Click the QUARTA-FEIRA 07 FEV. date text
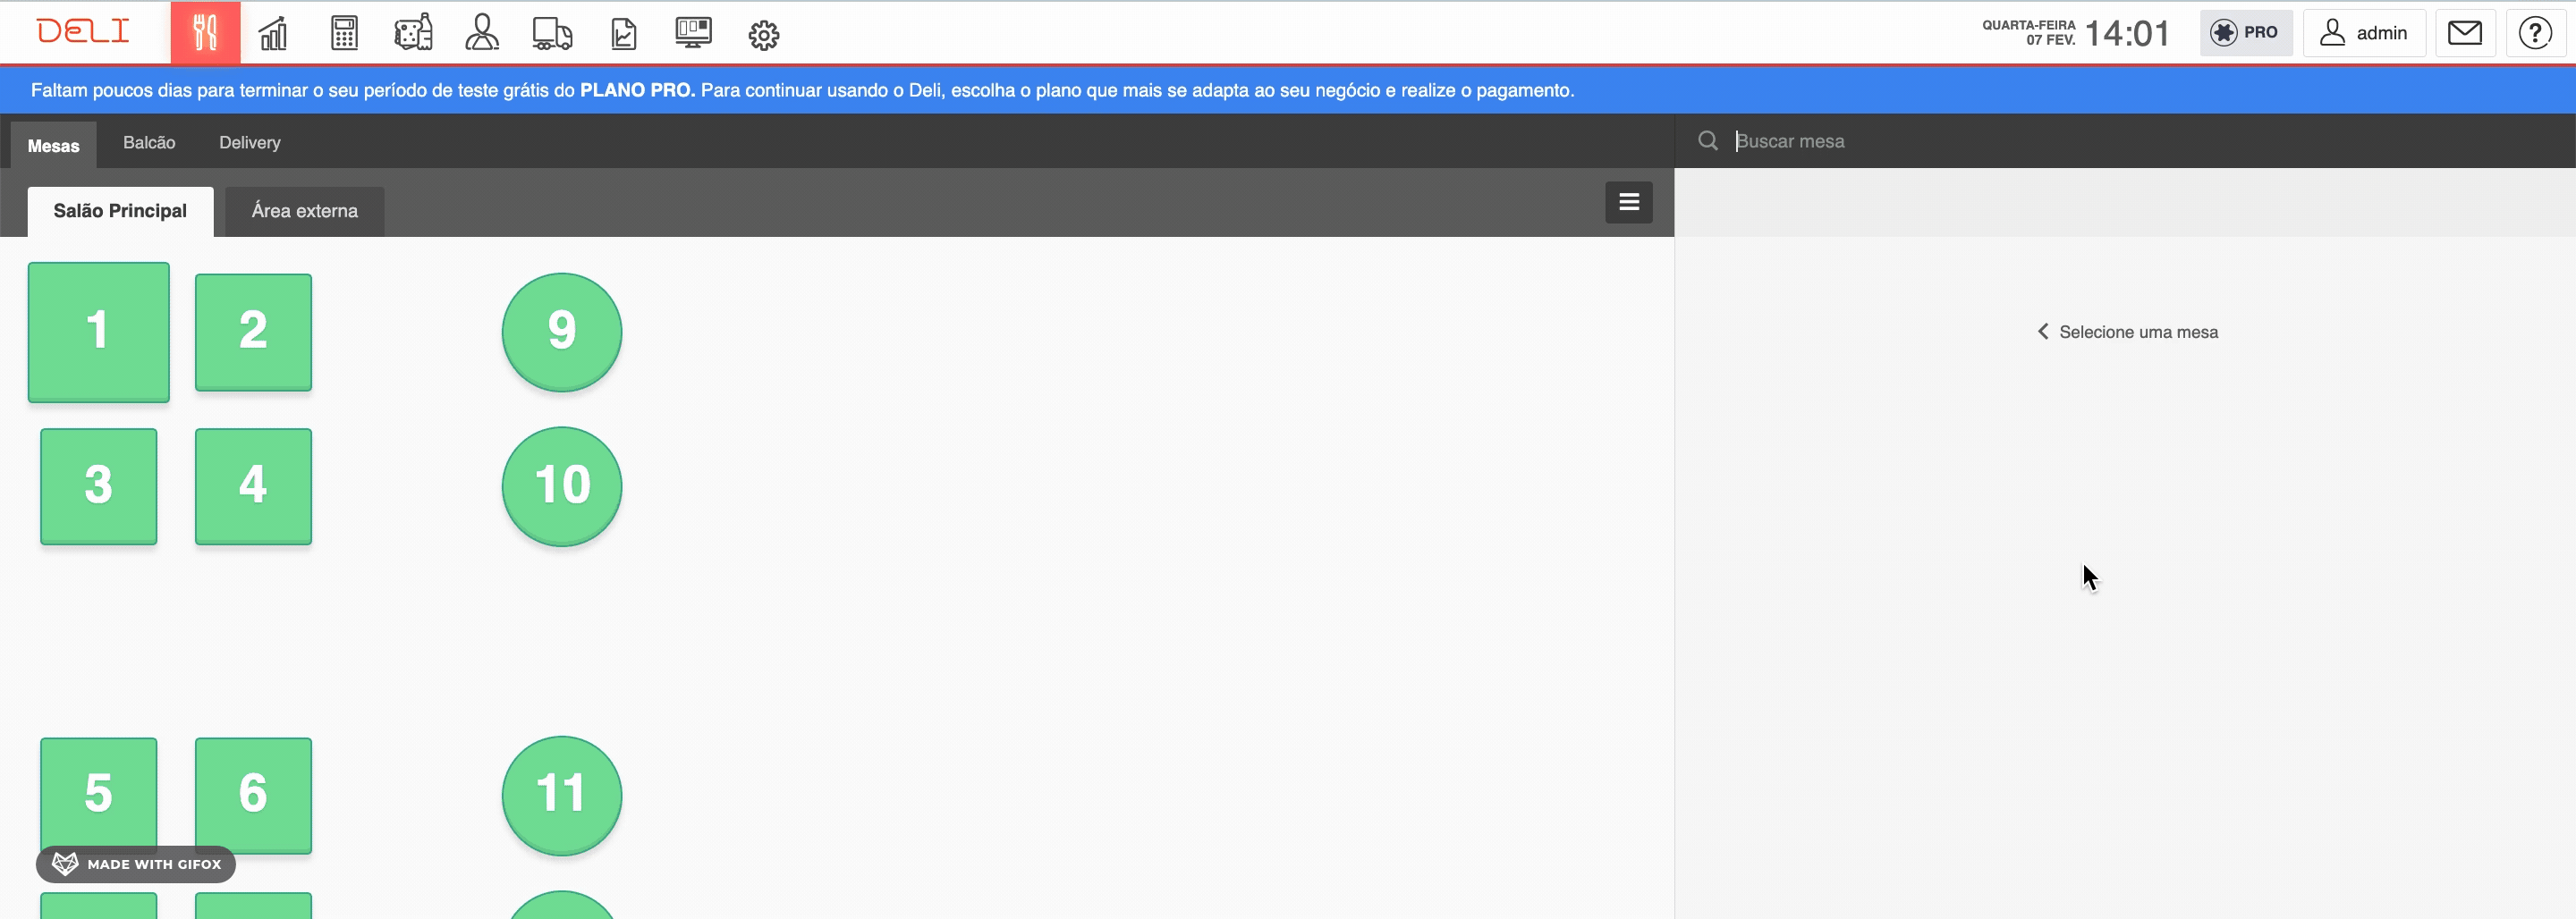The image size is (2576, 919). click(x=2029, y=33)
